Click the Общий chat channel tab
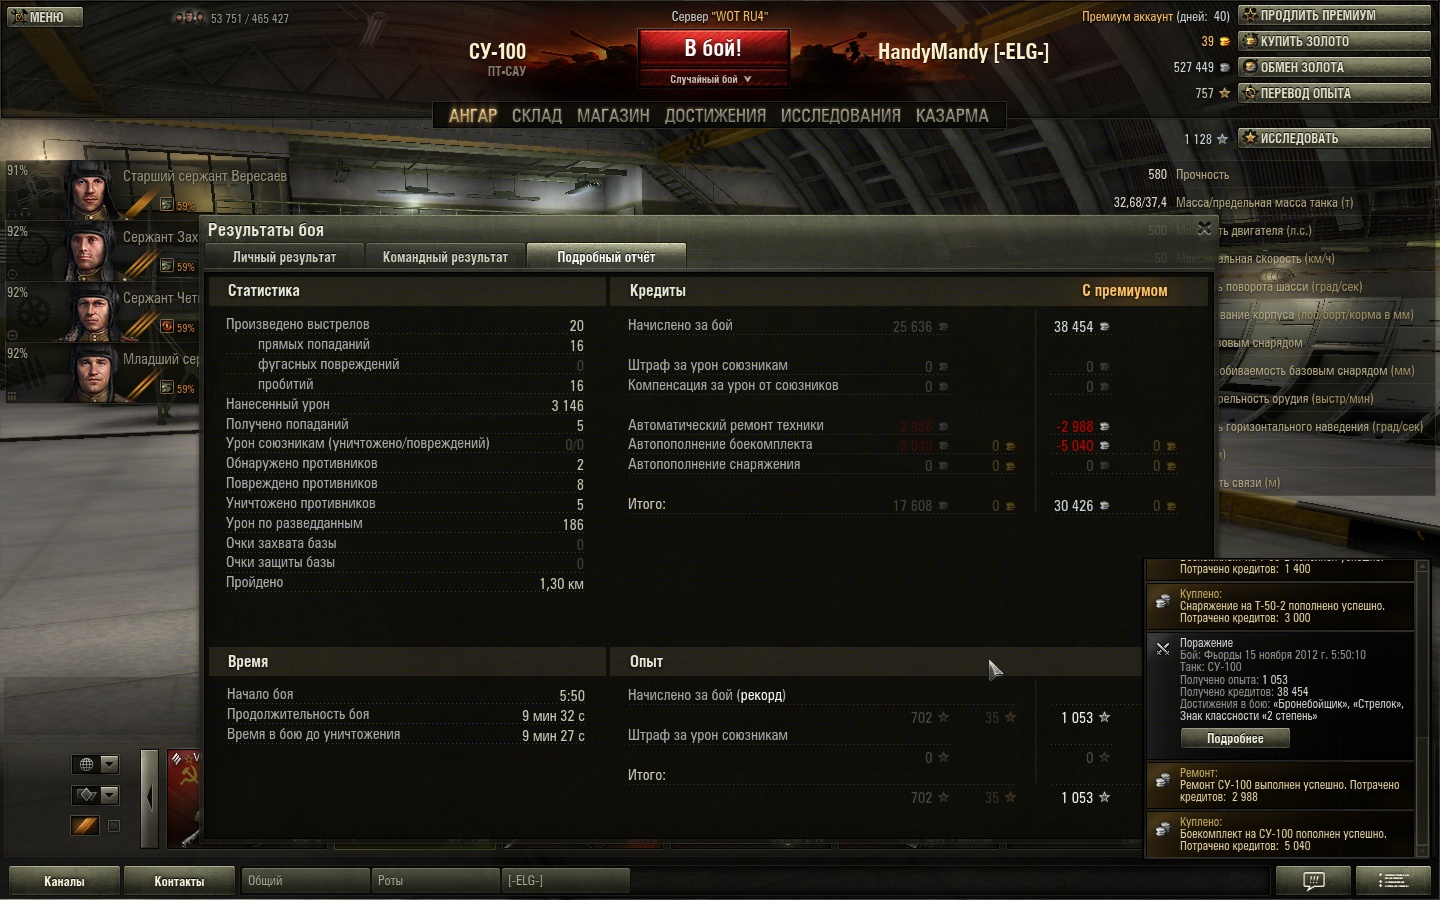The image size is (1440, 900). 305,881
